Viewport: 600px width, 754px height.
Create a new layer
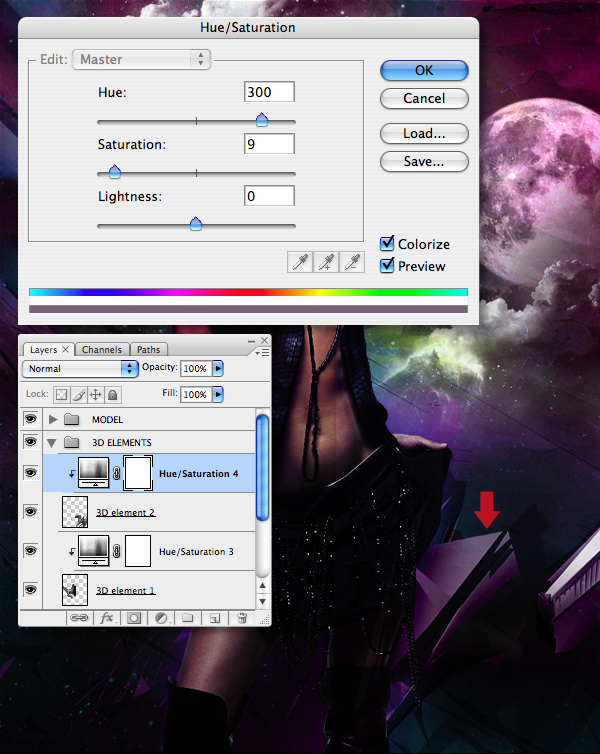(x=215, y=618)
